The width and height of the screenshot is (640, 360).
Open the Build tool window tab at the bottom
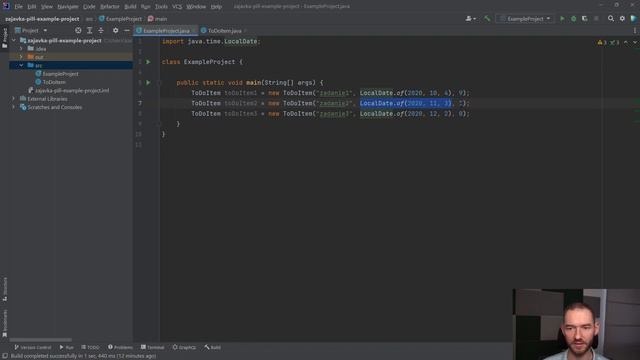[x=213, y=347]
